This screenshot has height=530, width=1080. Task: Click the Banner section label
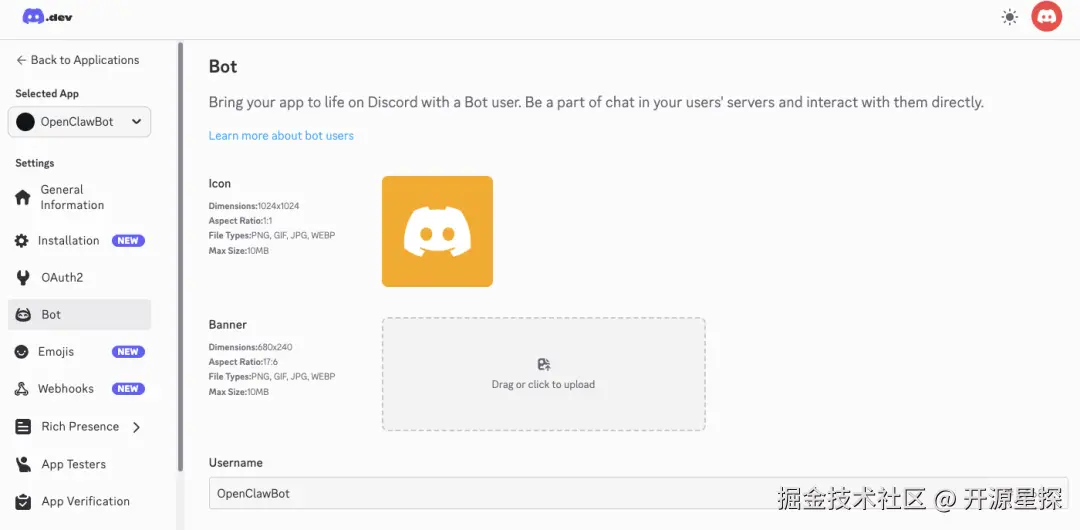click(x=227, y=324)
